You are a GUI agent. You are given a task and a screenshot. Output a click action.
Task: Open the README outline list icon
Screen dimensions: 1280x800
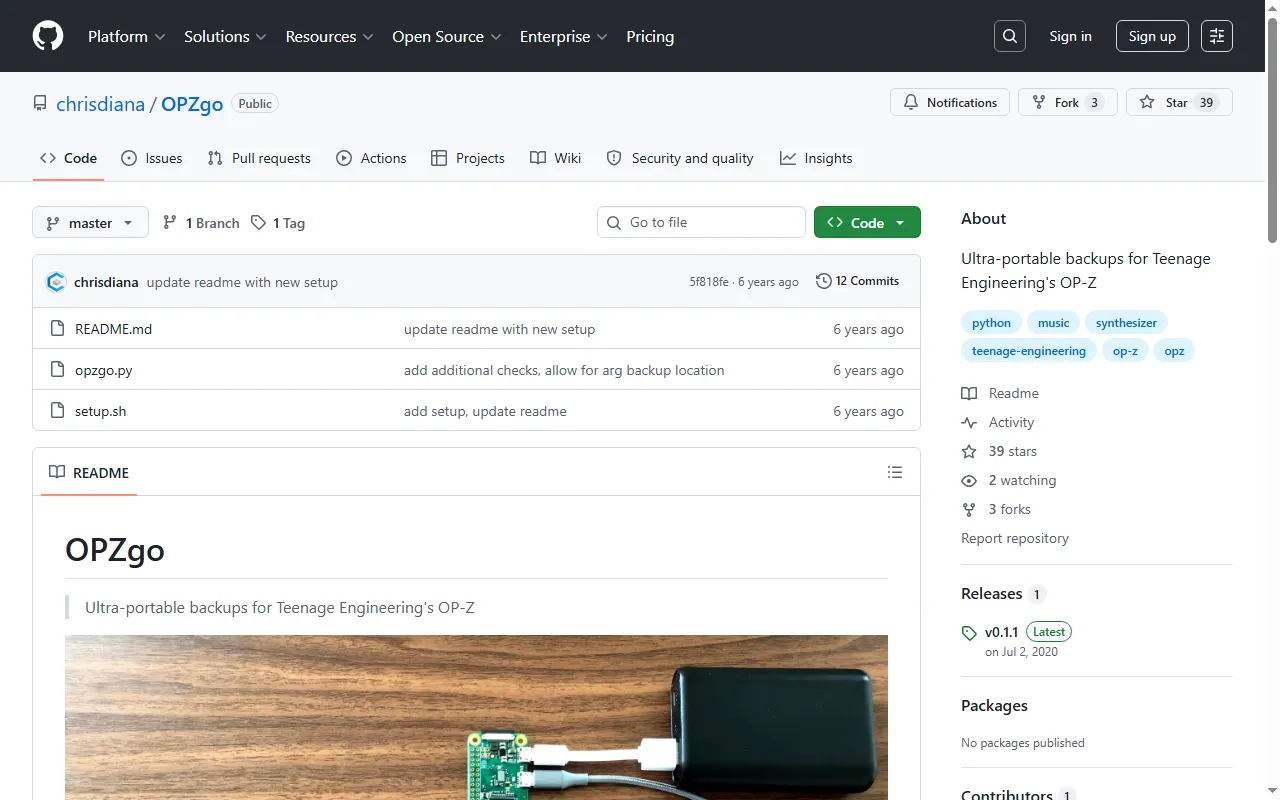tap(895, 472)
